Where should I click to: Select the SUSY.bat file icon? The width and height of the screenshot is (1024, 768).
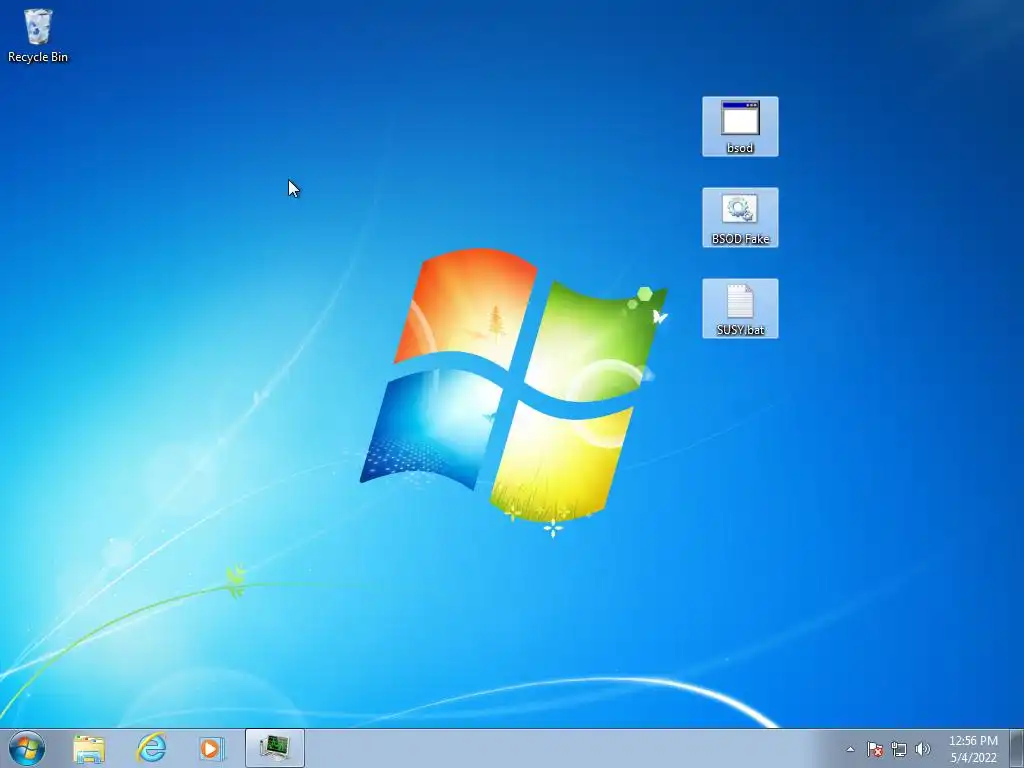[740, 309]
